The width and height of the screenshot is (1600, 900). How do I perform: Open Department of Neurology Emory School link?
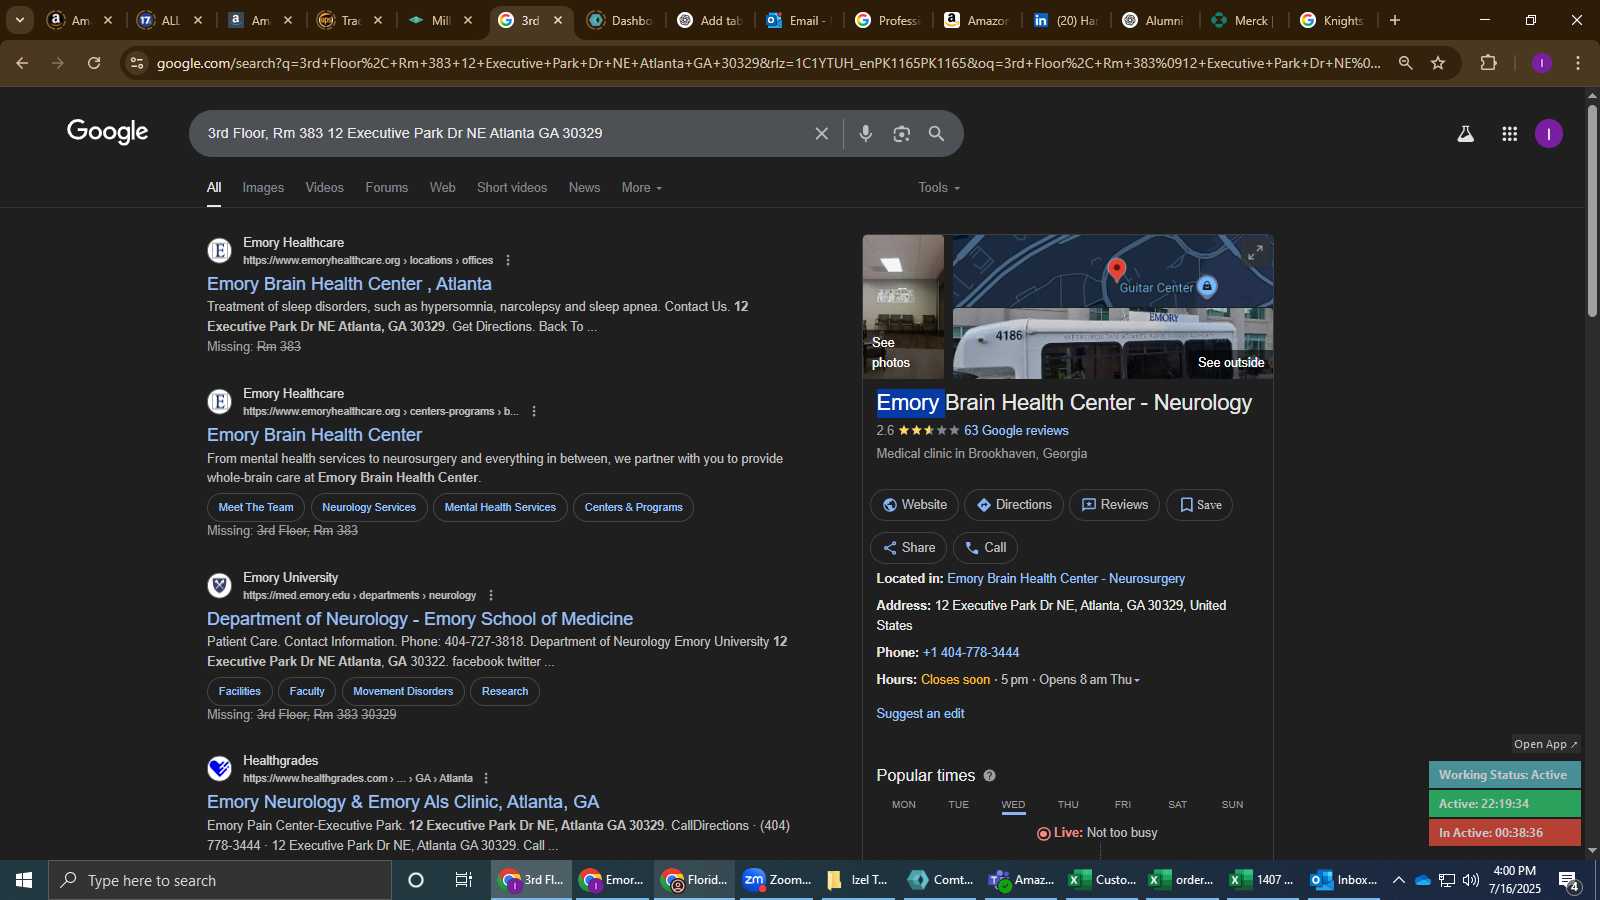[420, 619]
